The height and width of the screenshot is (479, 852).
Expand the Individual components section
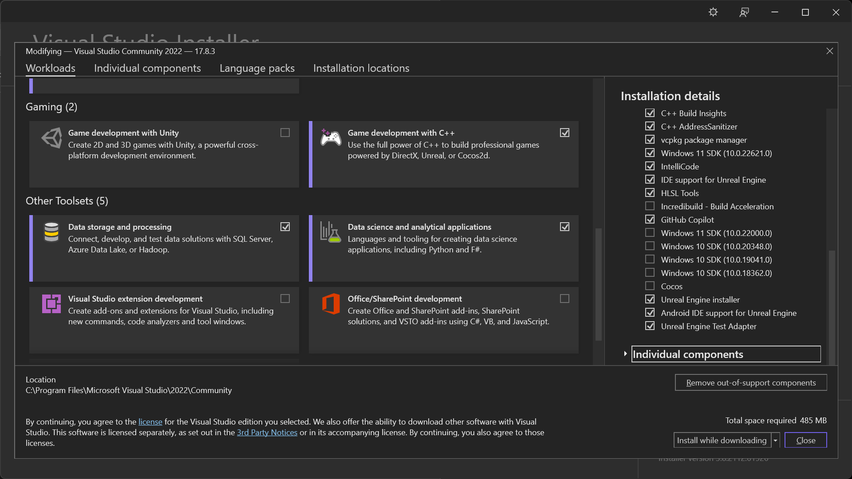coord(625,354)
